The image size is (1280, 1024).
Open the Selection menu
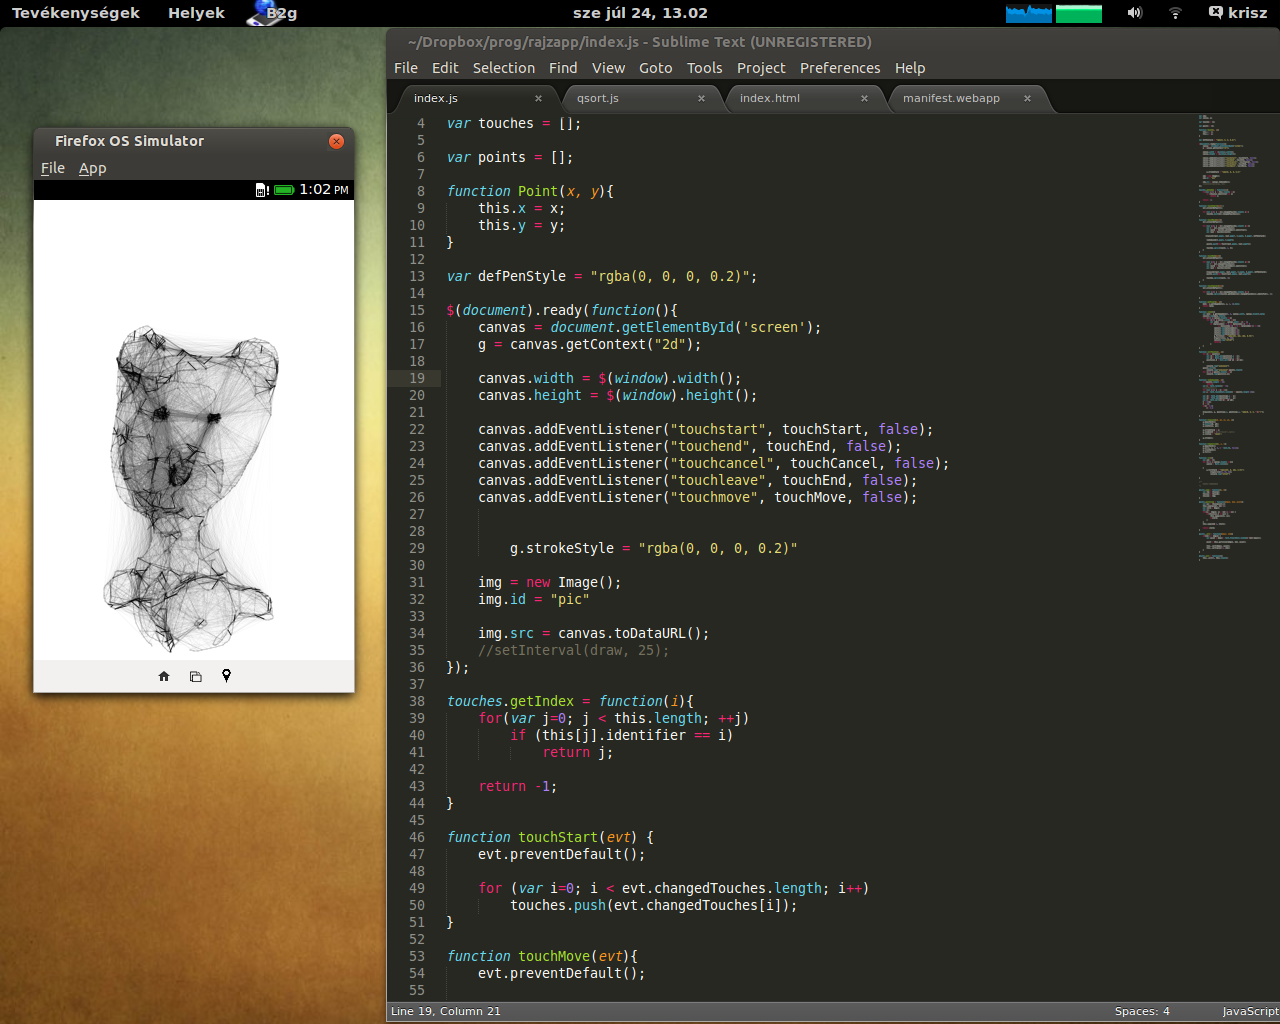pos(504,68)
